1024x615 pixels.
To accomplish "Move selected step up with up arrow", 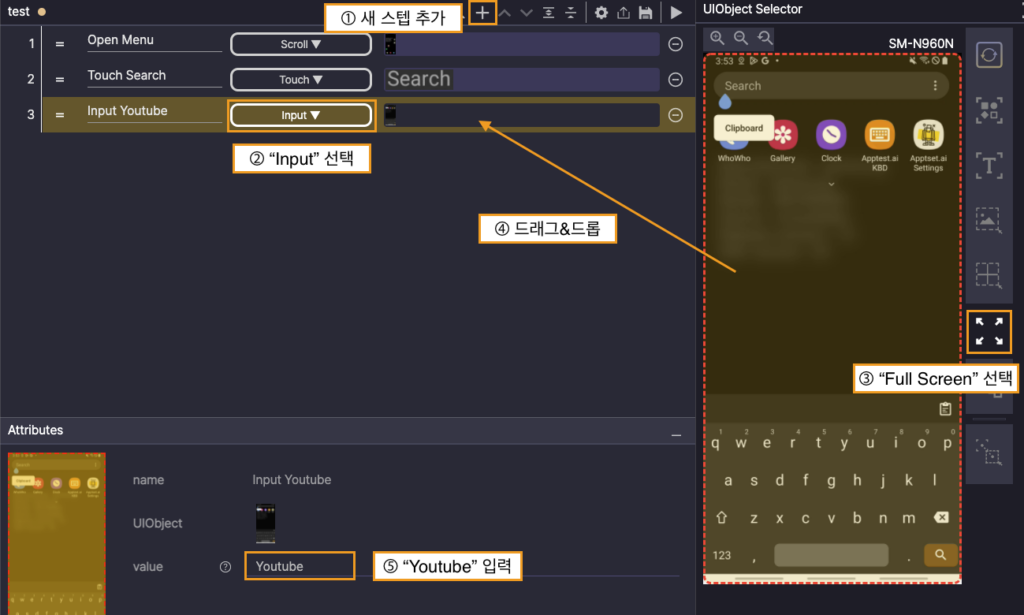I will 505,13.
